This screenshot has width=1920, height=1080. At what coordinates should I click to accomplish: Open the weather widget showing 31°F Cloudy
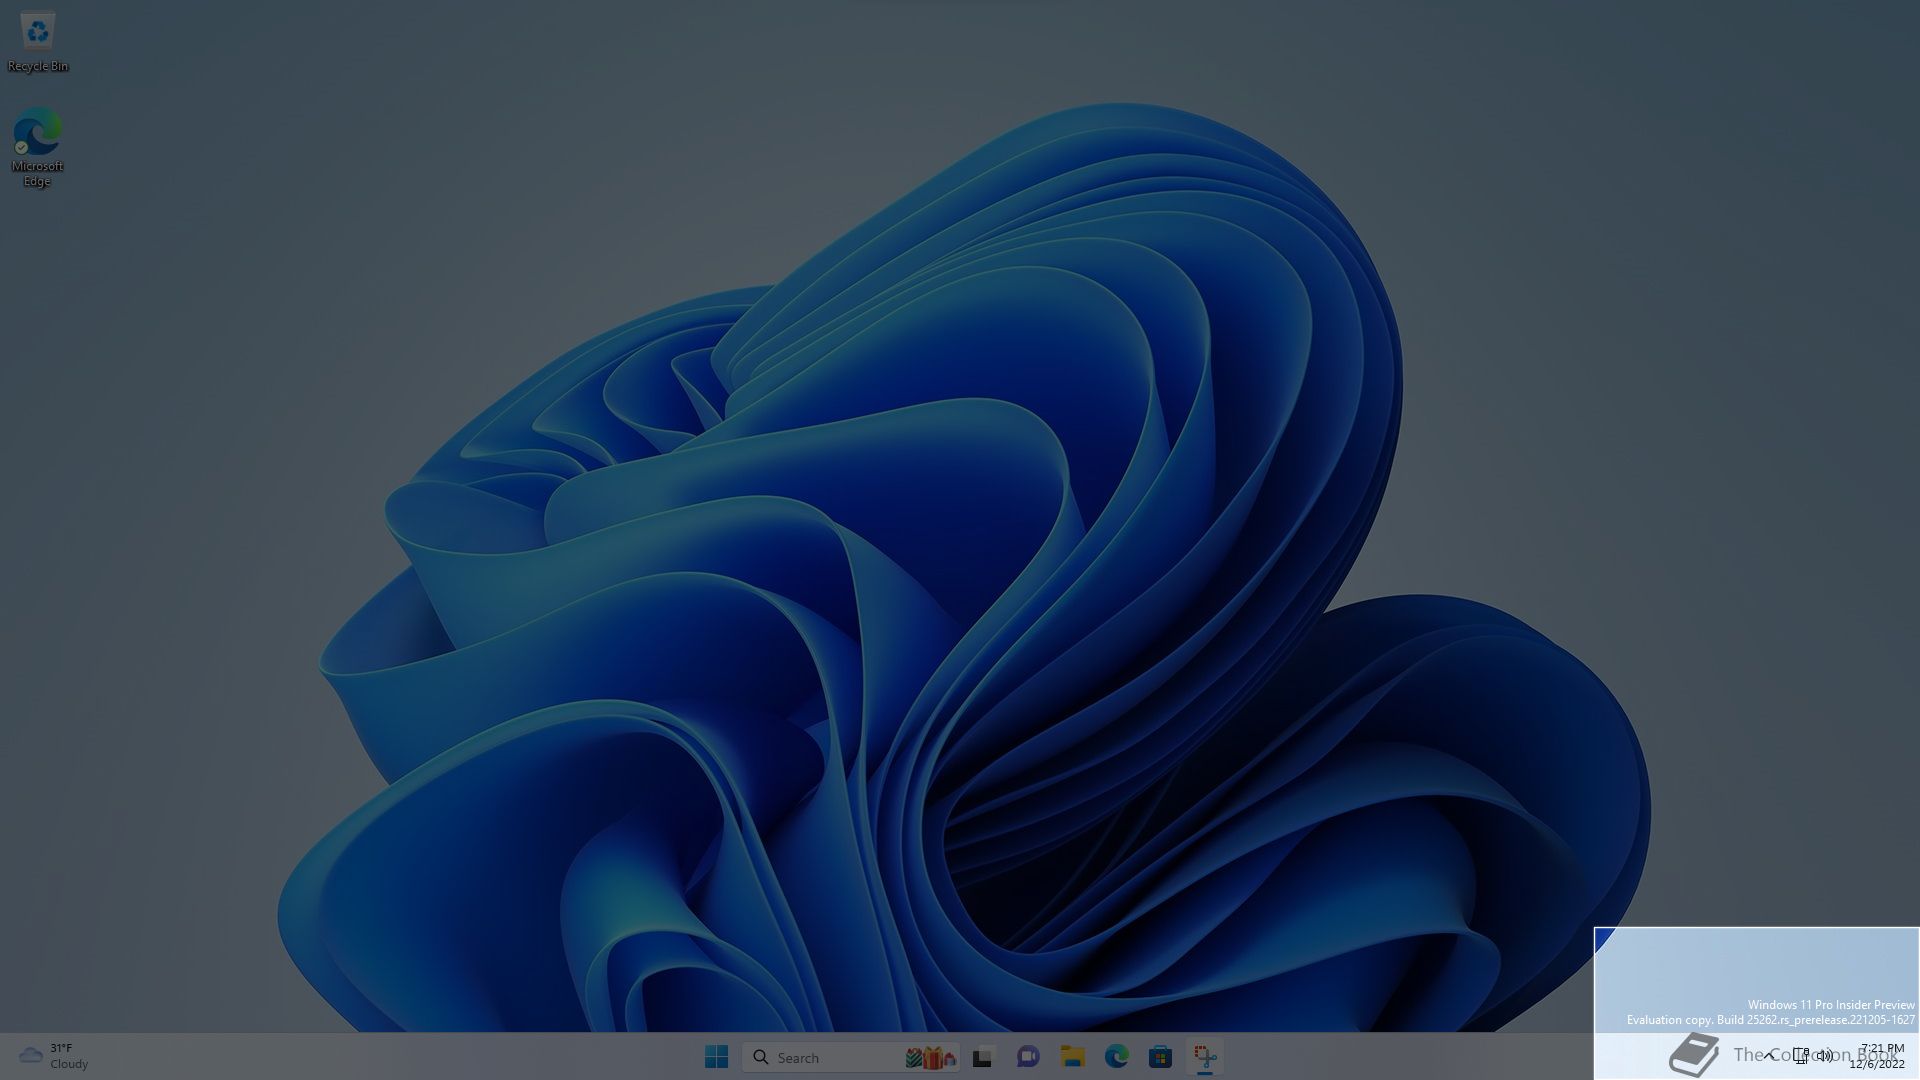[55, 1056]
